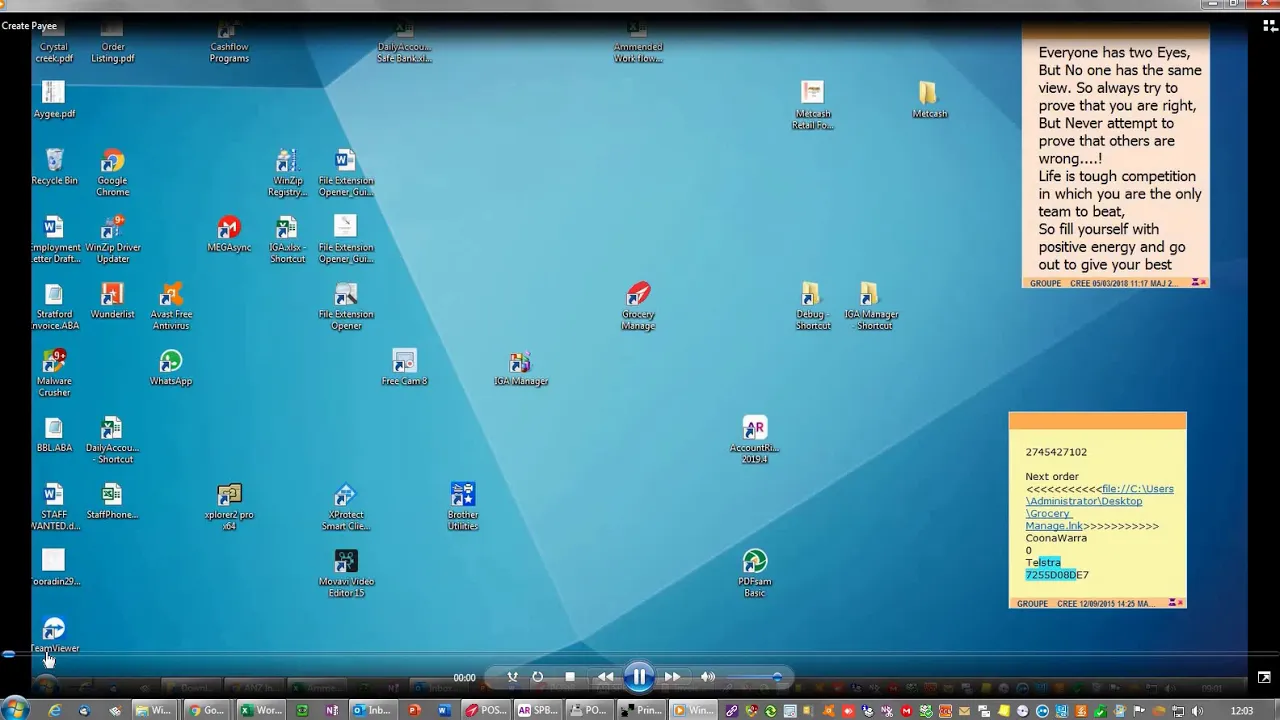This screenshot has height=720, width=1280.
Task: Skip to previous with rewind button
Action: click(605, 677)
